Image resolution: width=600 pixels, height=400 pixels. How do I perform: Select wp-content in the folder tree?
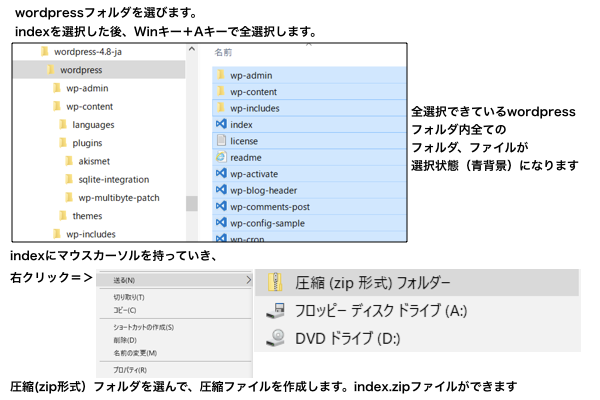89,106
